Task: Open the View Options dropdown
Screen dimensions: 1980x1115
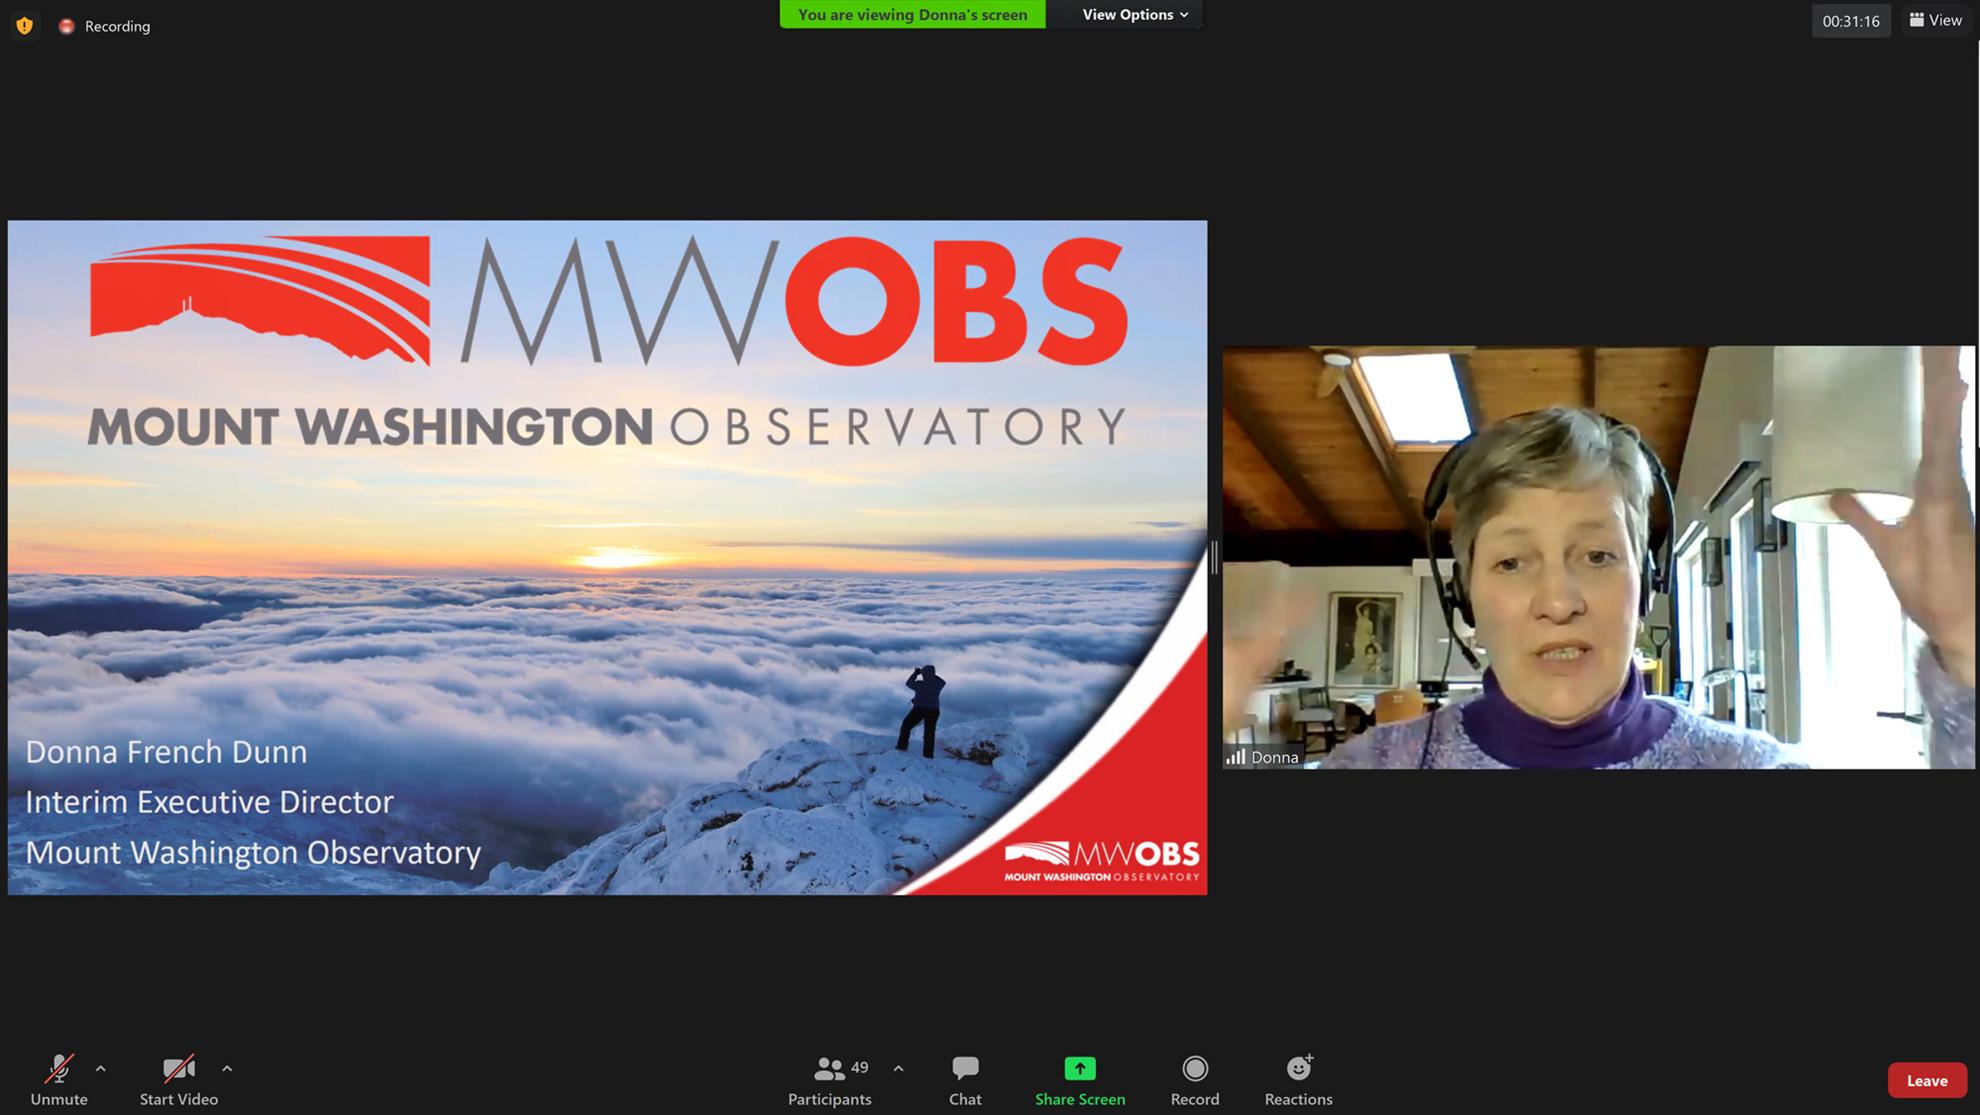Action: [x=1134, y=14]
